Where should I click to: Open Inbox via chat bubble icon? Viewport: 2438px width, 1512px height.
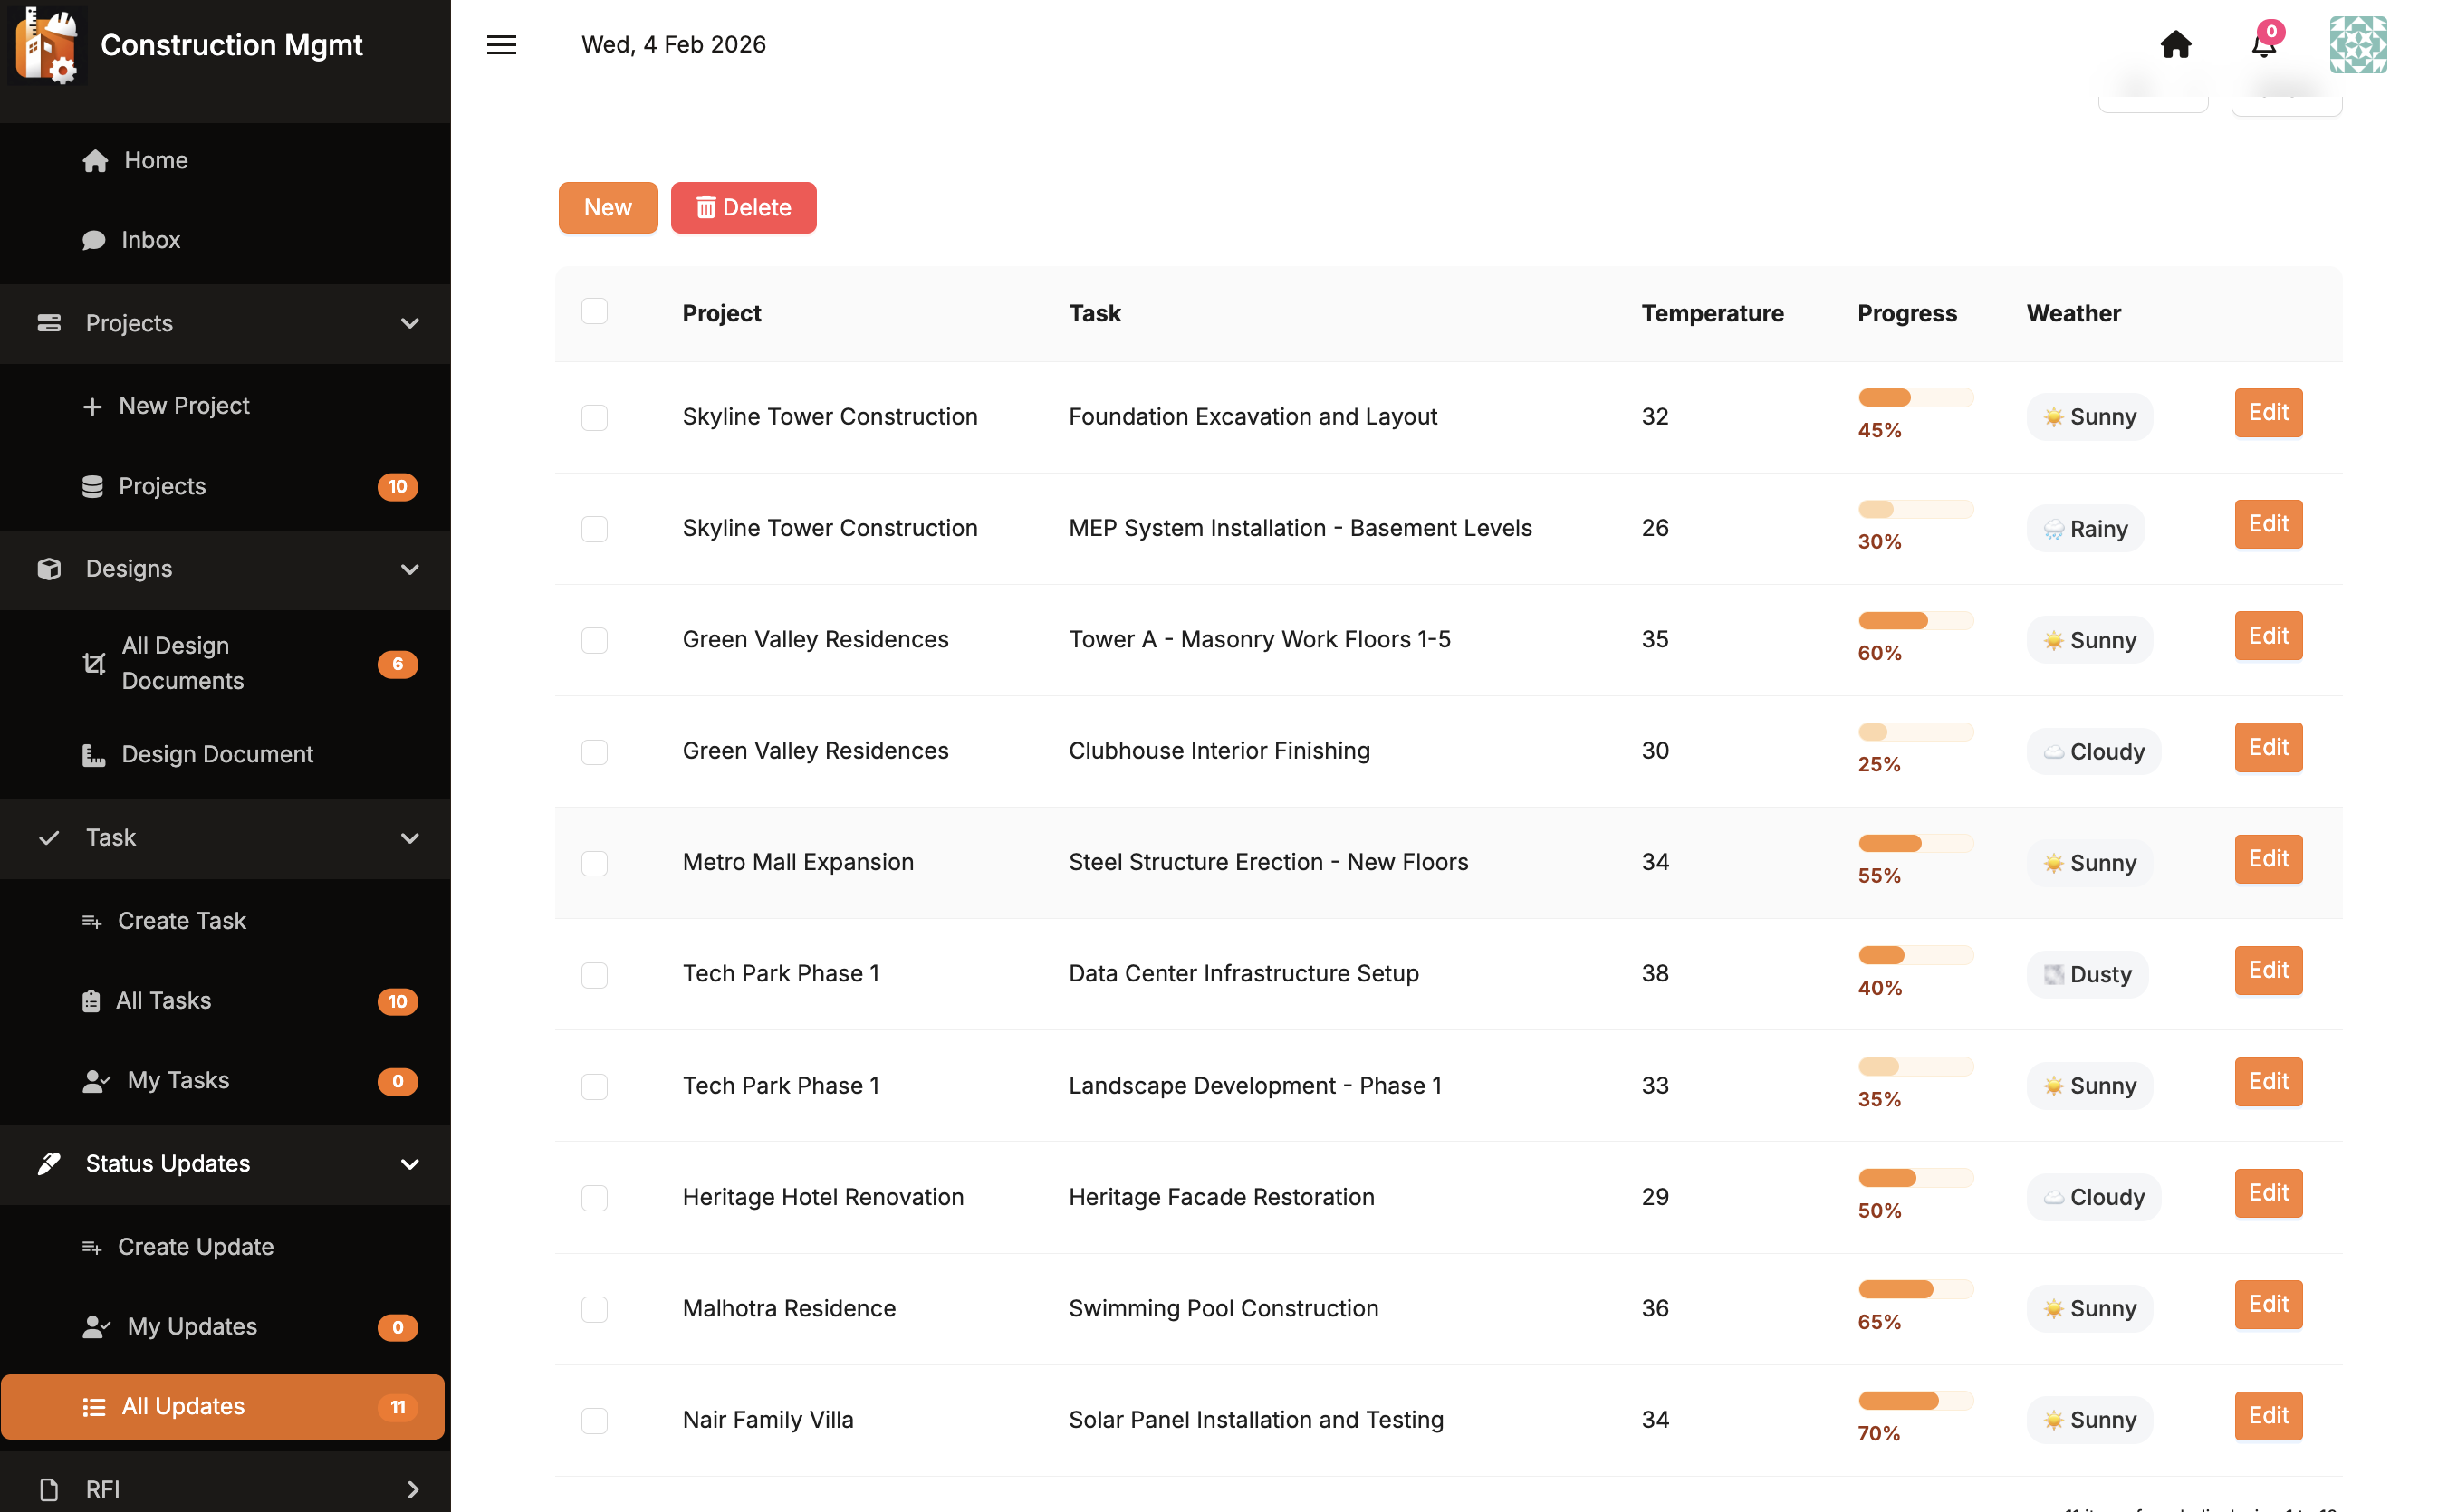pyautogui.click(x=94, y=240)
